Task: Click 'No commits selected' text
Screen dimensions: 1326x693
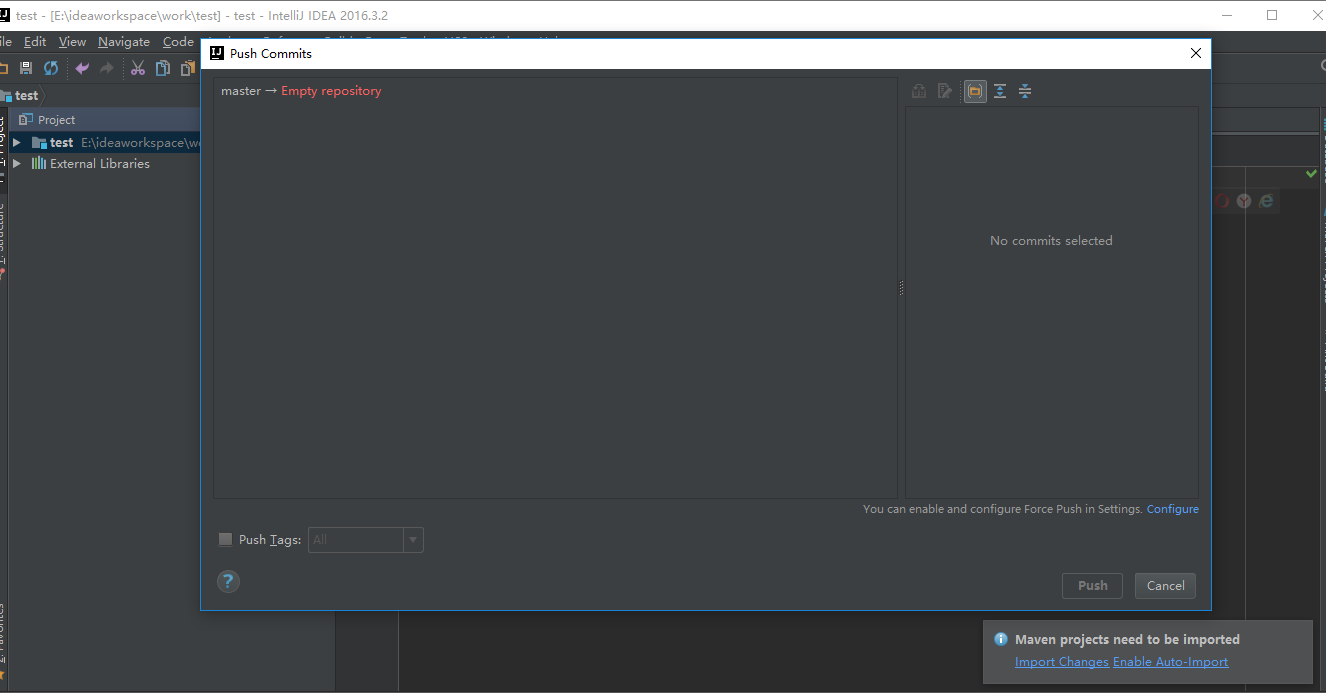Action: pyautogui.click(x=1051, y=241)
